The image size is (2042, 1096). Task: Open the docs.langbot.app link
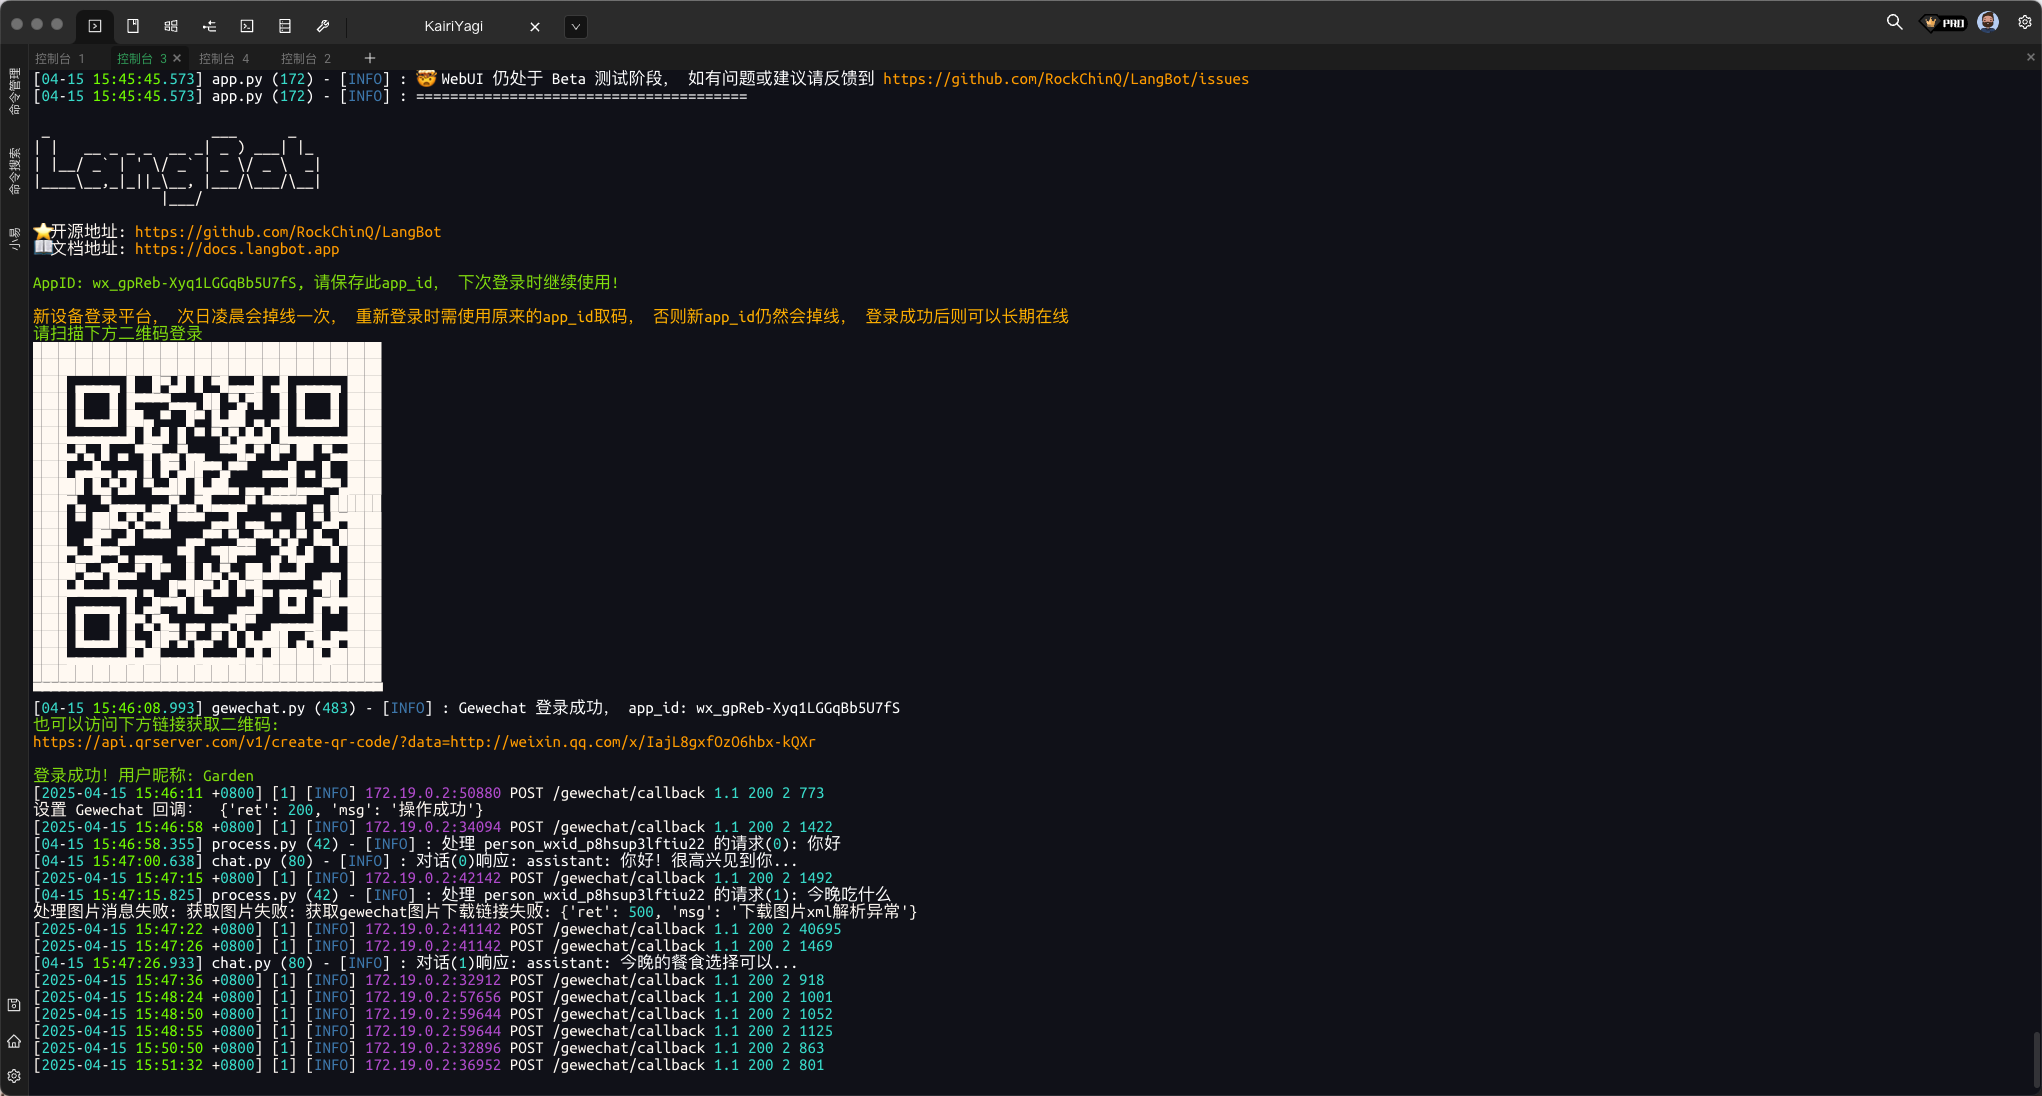click(x=237, y=249)
